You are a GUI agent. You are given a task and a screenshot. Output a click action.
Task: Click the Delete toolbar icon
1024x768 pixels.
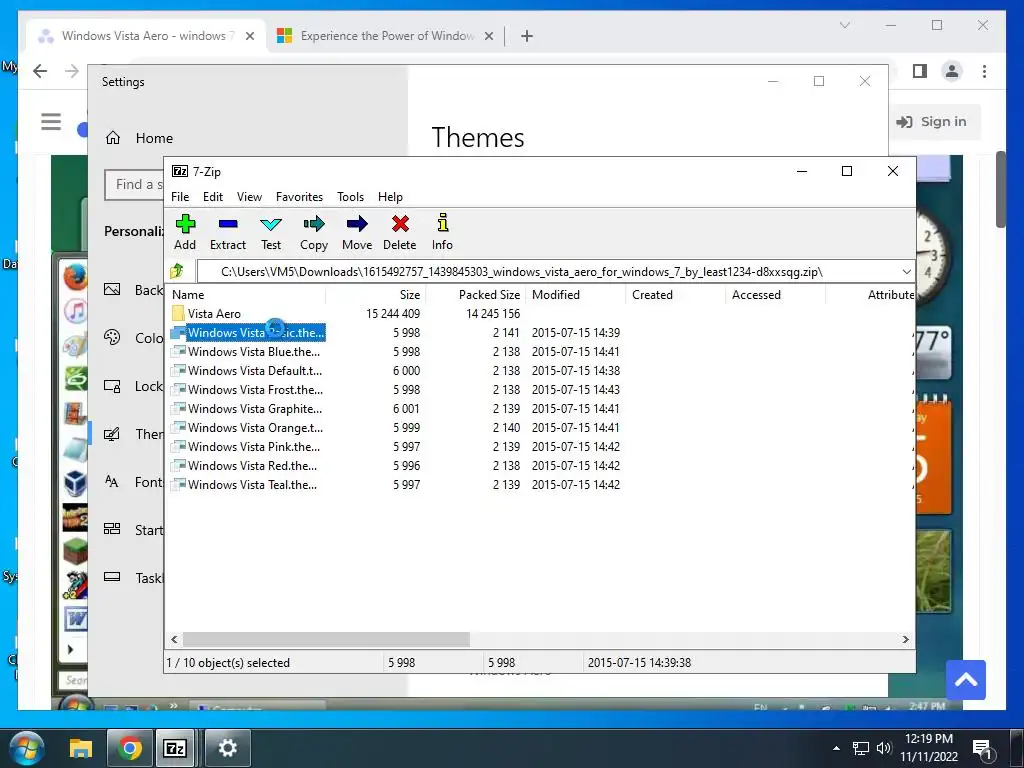coord(400,224)
